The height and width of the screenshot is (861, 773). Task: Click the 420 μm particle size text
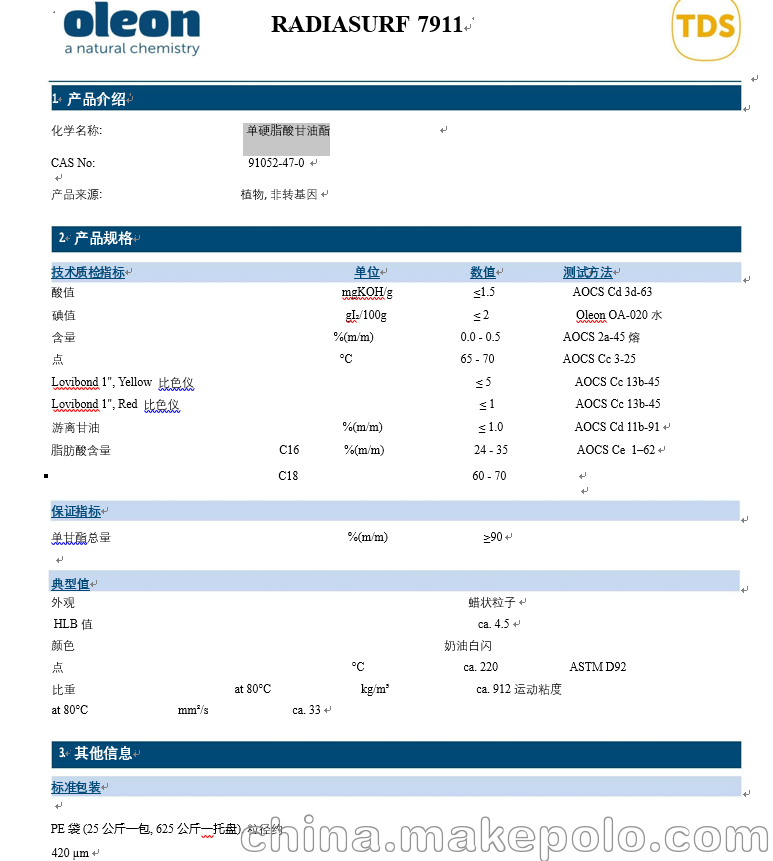[x=70, y=853]
